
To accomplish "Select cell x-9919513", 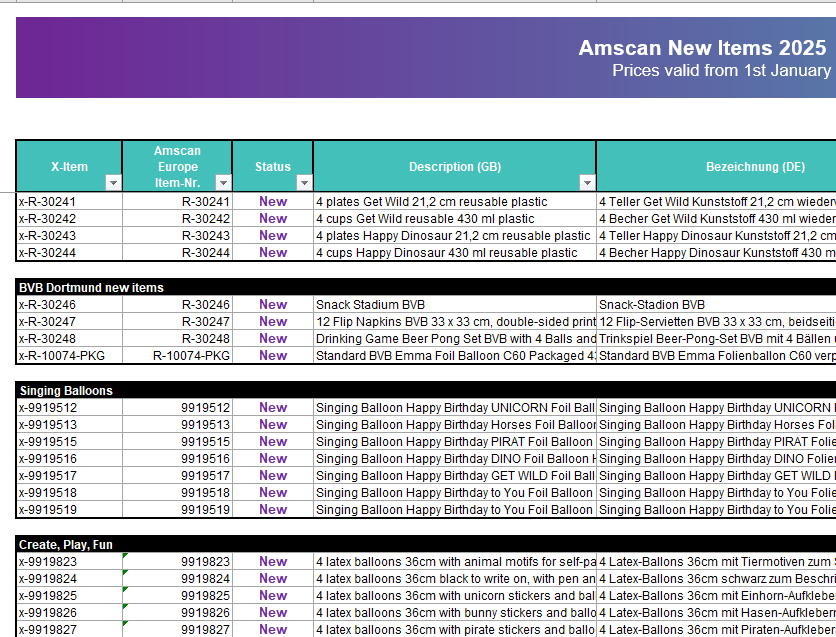I will [x=69, y=424].
